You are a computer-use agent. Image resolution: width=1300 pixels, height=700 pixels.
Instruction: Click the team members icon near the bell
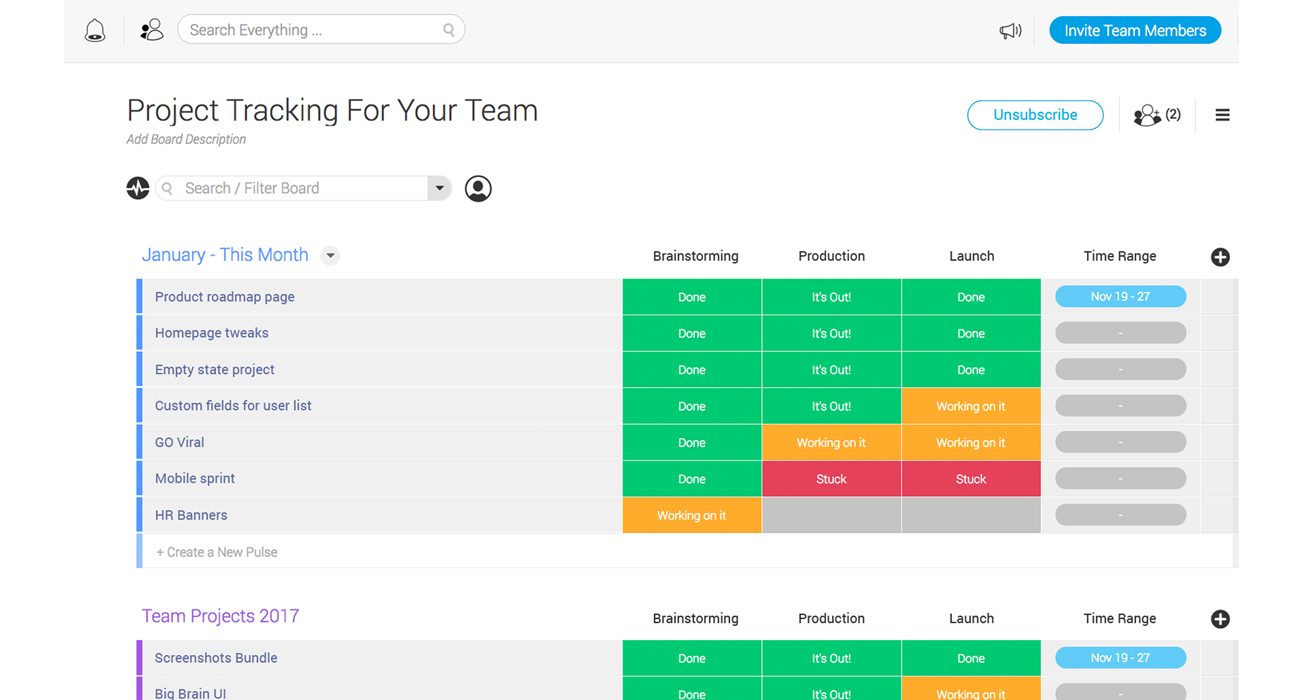click(151, 29)
